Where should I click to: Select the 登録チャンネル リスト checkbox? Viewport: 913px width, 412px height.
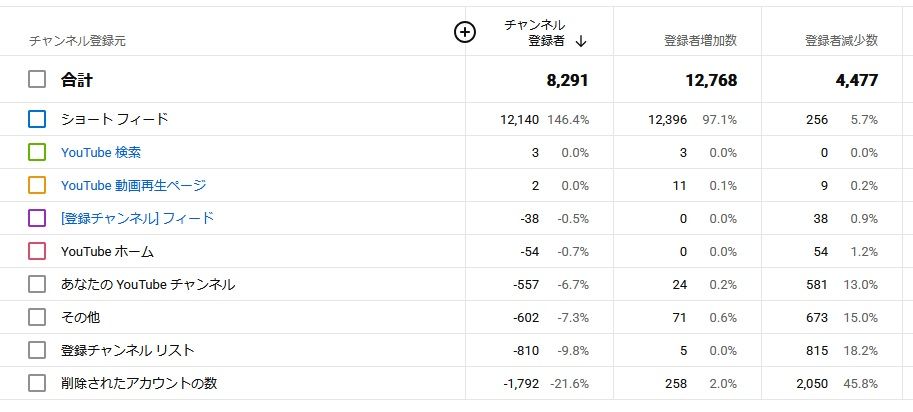[x=37, y=350]
